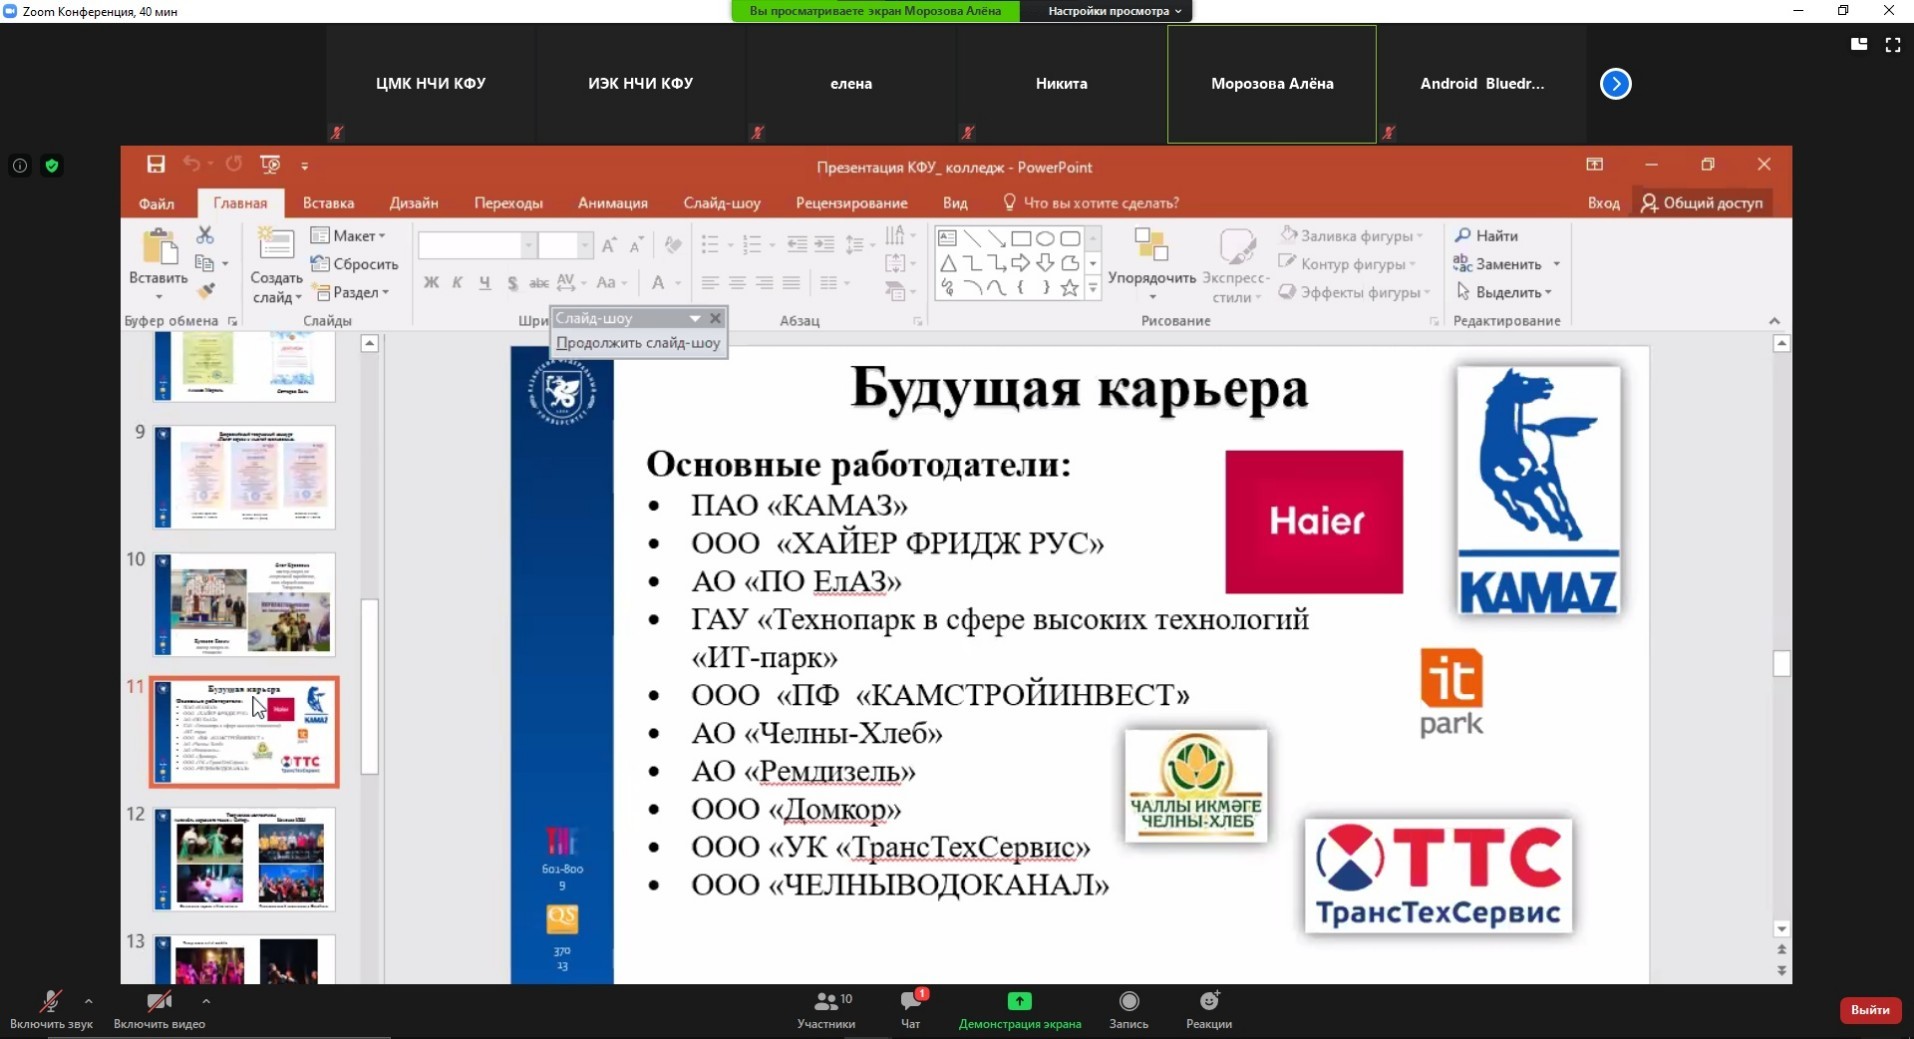Expand the Раздел section dropdown
The width and height of the screenshot is (1914, 1039).
(x=350, y=292)
